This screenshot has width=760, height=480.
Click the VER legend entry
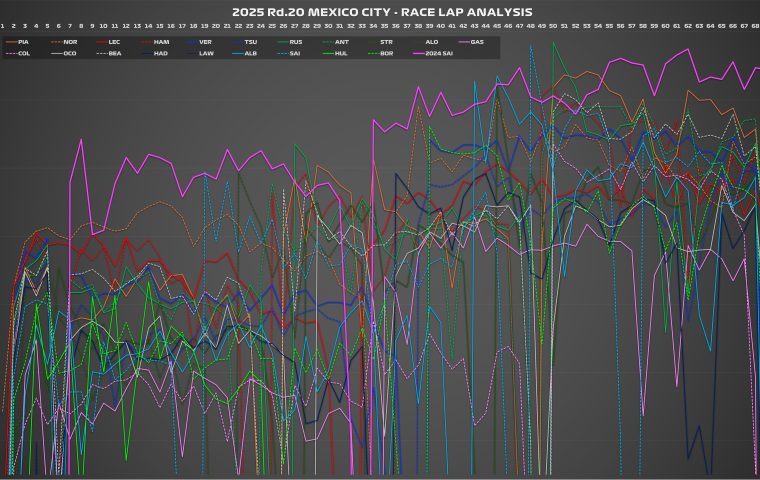[205, 42]
